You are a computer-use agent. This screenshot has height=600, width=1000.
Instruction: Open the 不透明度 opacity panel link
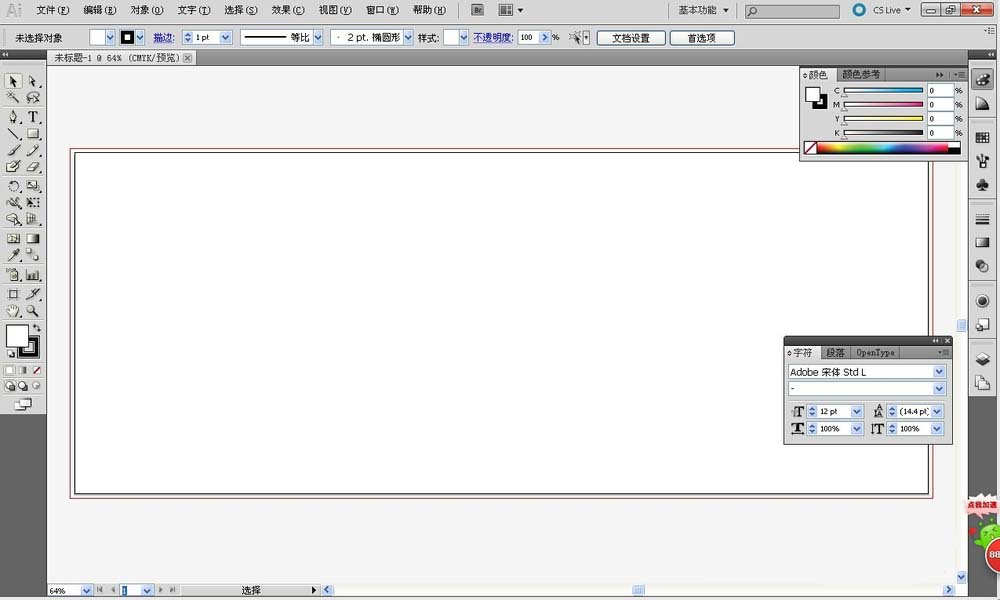[x=492, y=38]
